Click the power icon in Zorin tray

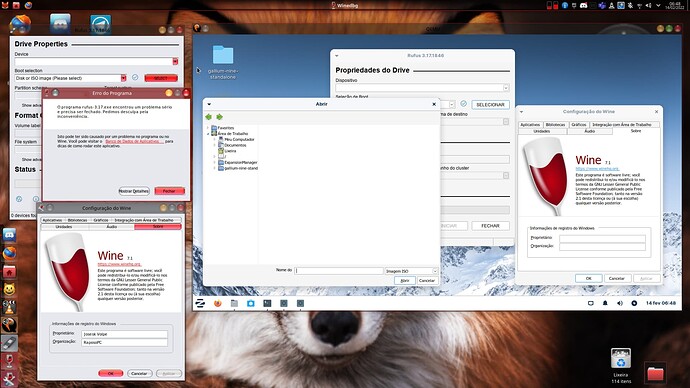634,303
